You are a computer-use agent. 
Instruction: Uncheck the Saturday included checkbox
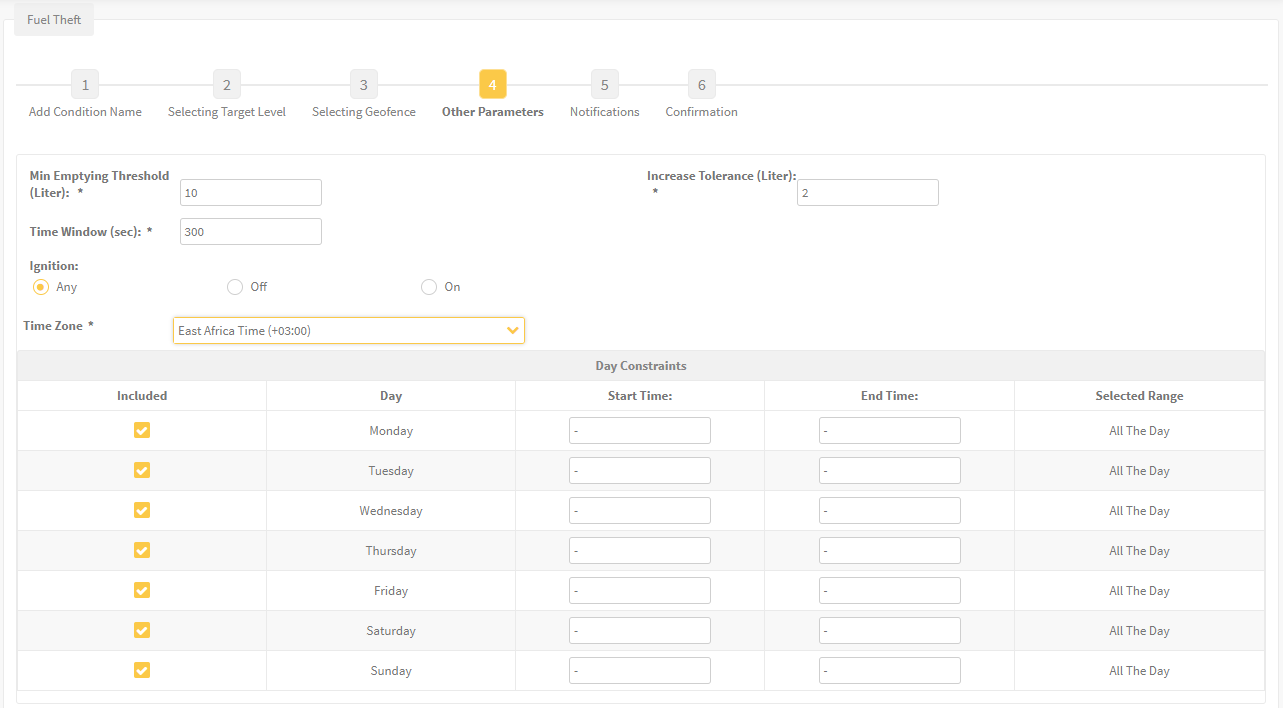[x=142, y=630]
